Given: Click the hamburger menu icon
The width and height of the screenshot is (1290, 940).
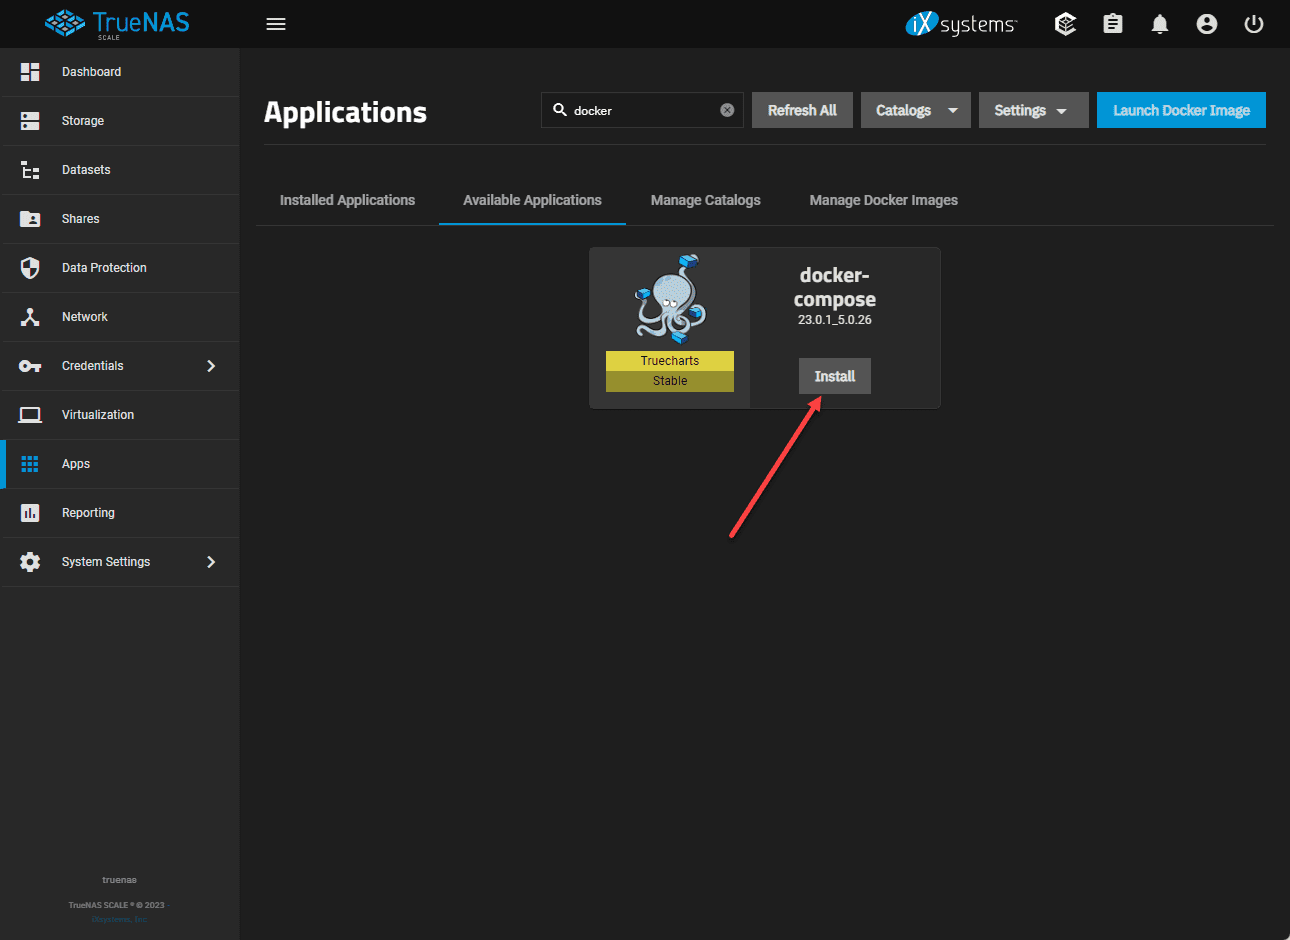Looking at the screenshot, I should pyautogui.click(x=276, y=24).
